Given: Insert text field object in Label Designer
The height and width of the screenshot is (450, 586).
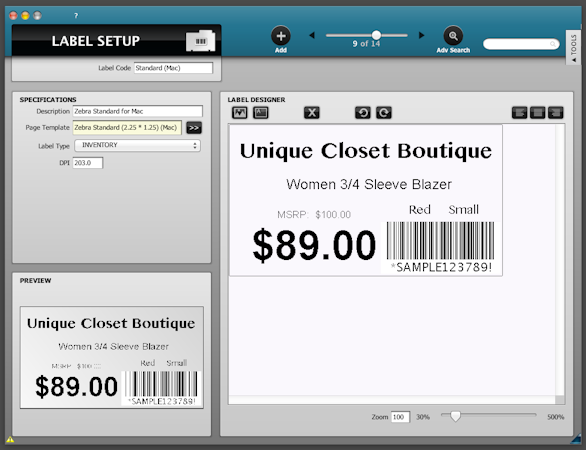Looking at the screenshot, I should (261, 112).
